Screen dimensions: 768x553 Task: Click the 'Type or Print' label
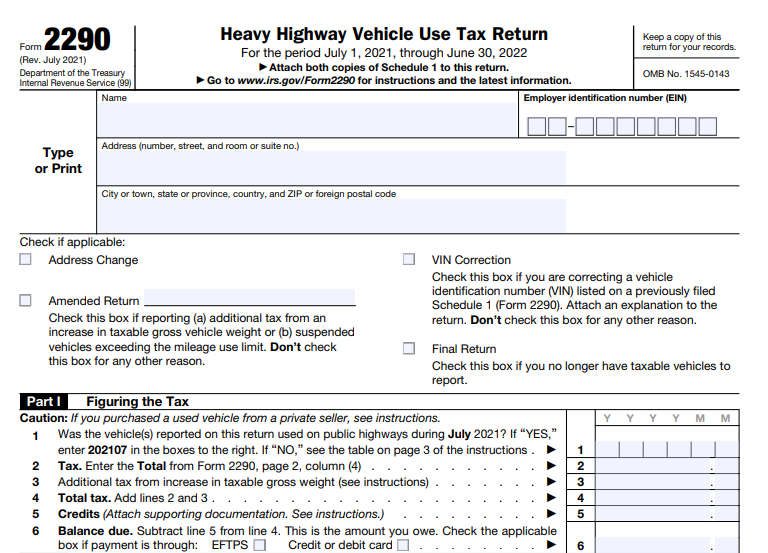58,161
